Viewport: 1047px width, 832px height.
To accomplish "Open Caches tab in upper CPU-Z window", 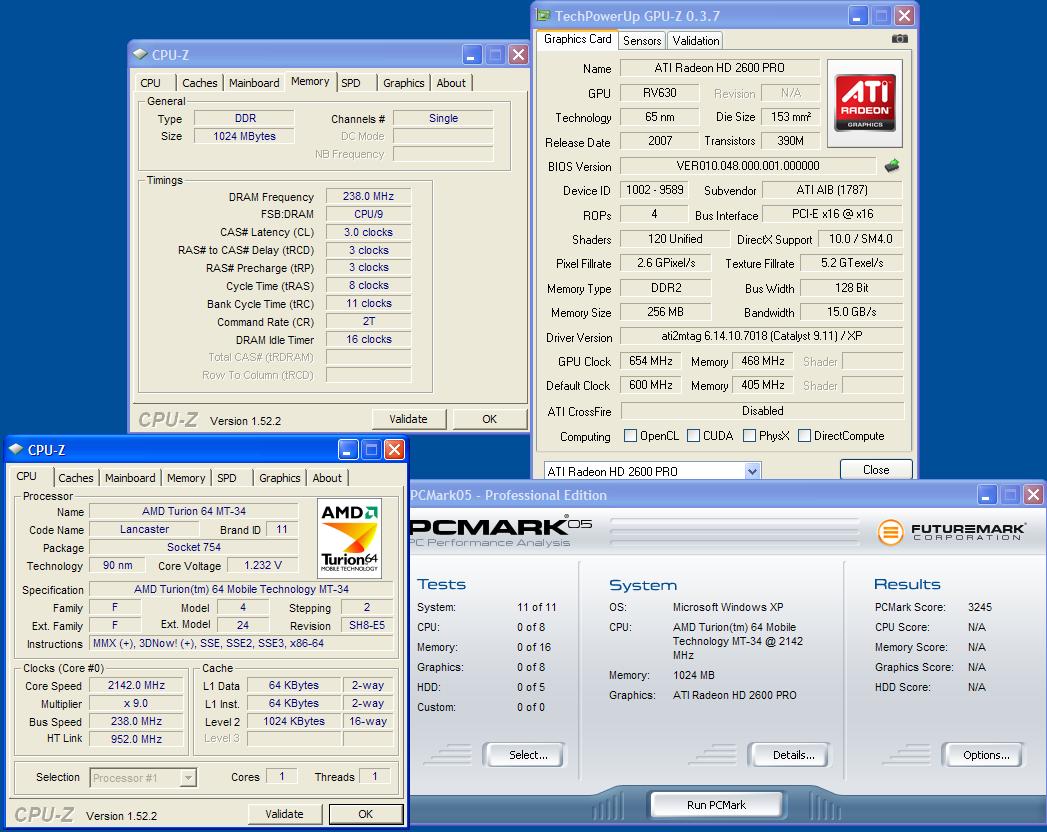I will (200, 83).
